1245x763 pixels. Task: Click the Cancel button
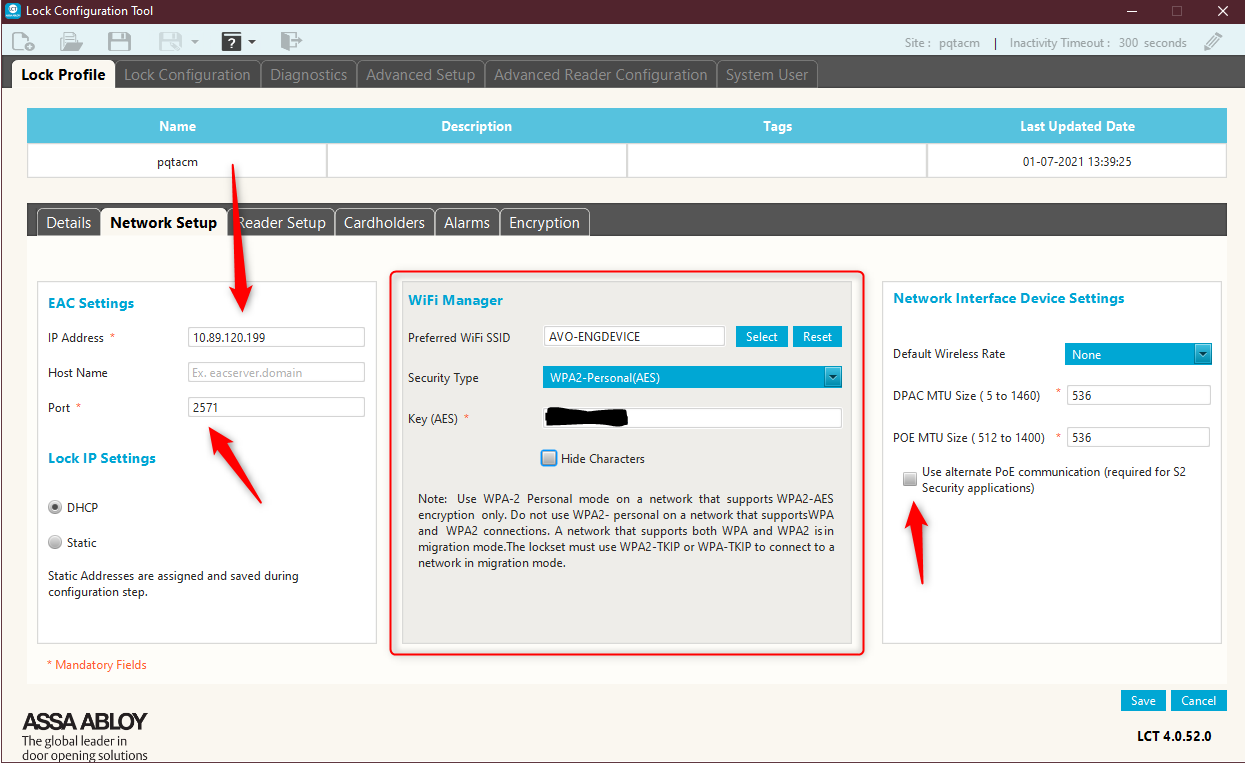point(1198,701)
